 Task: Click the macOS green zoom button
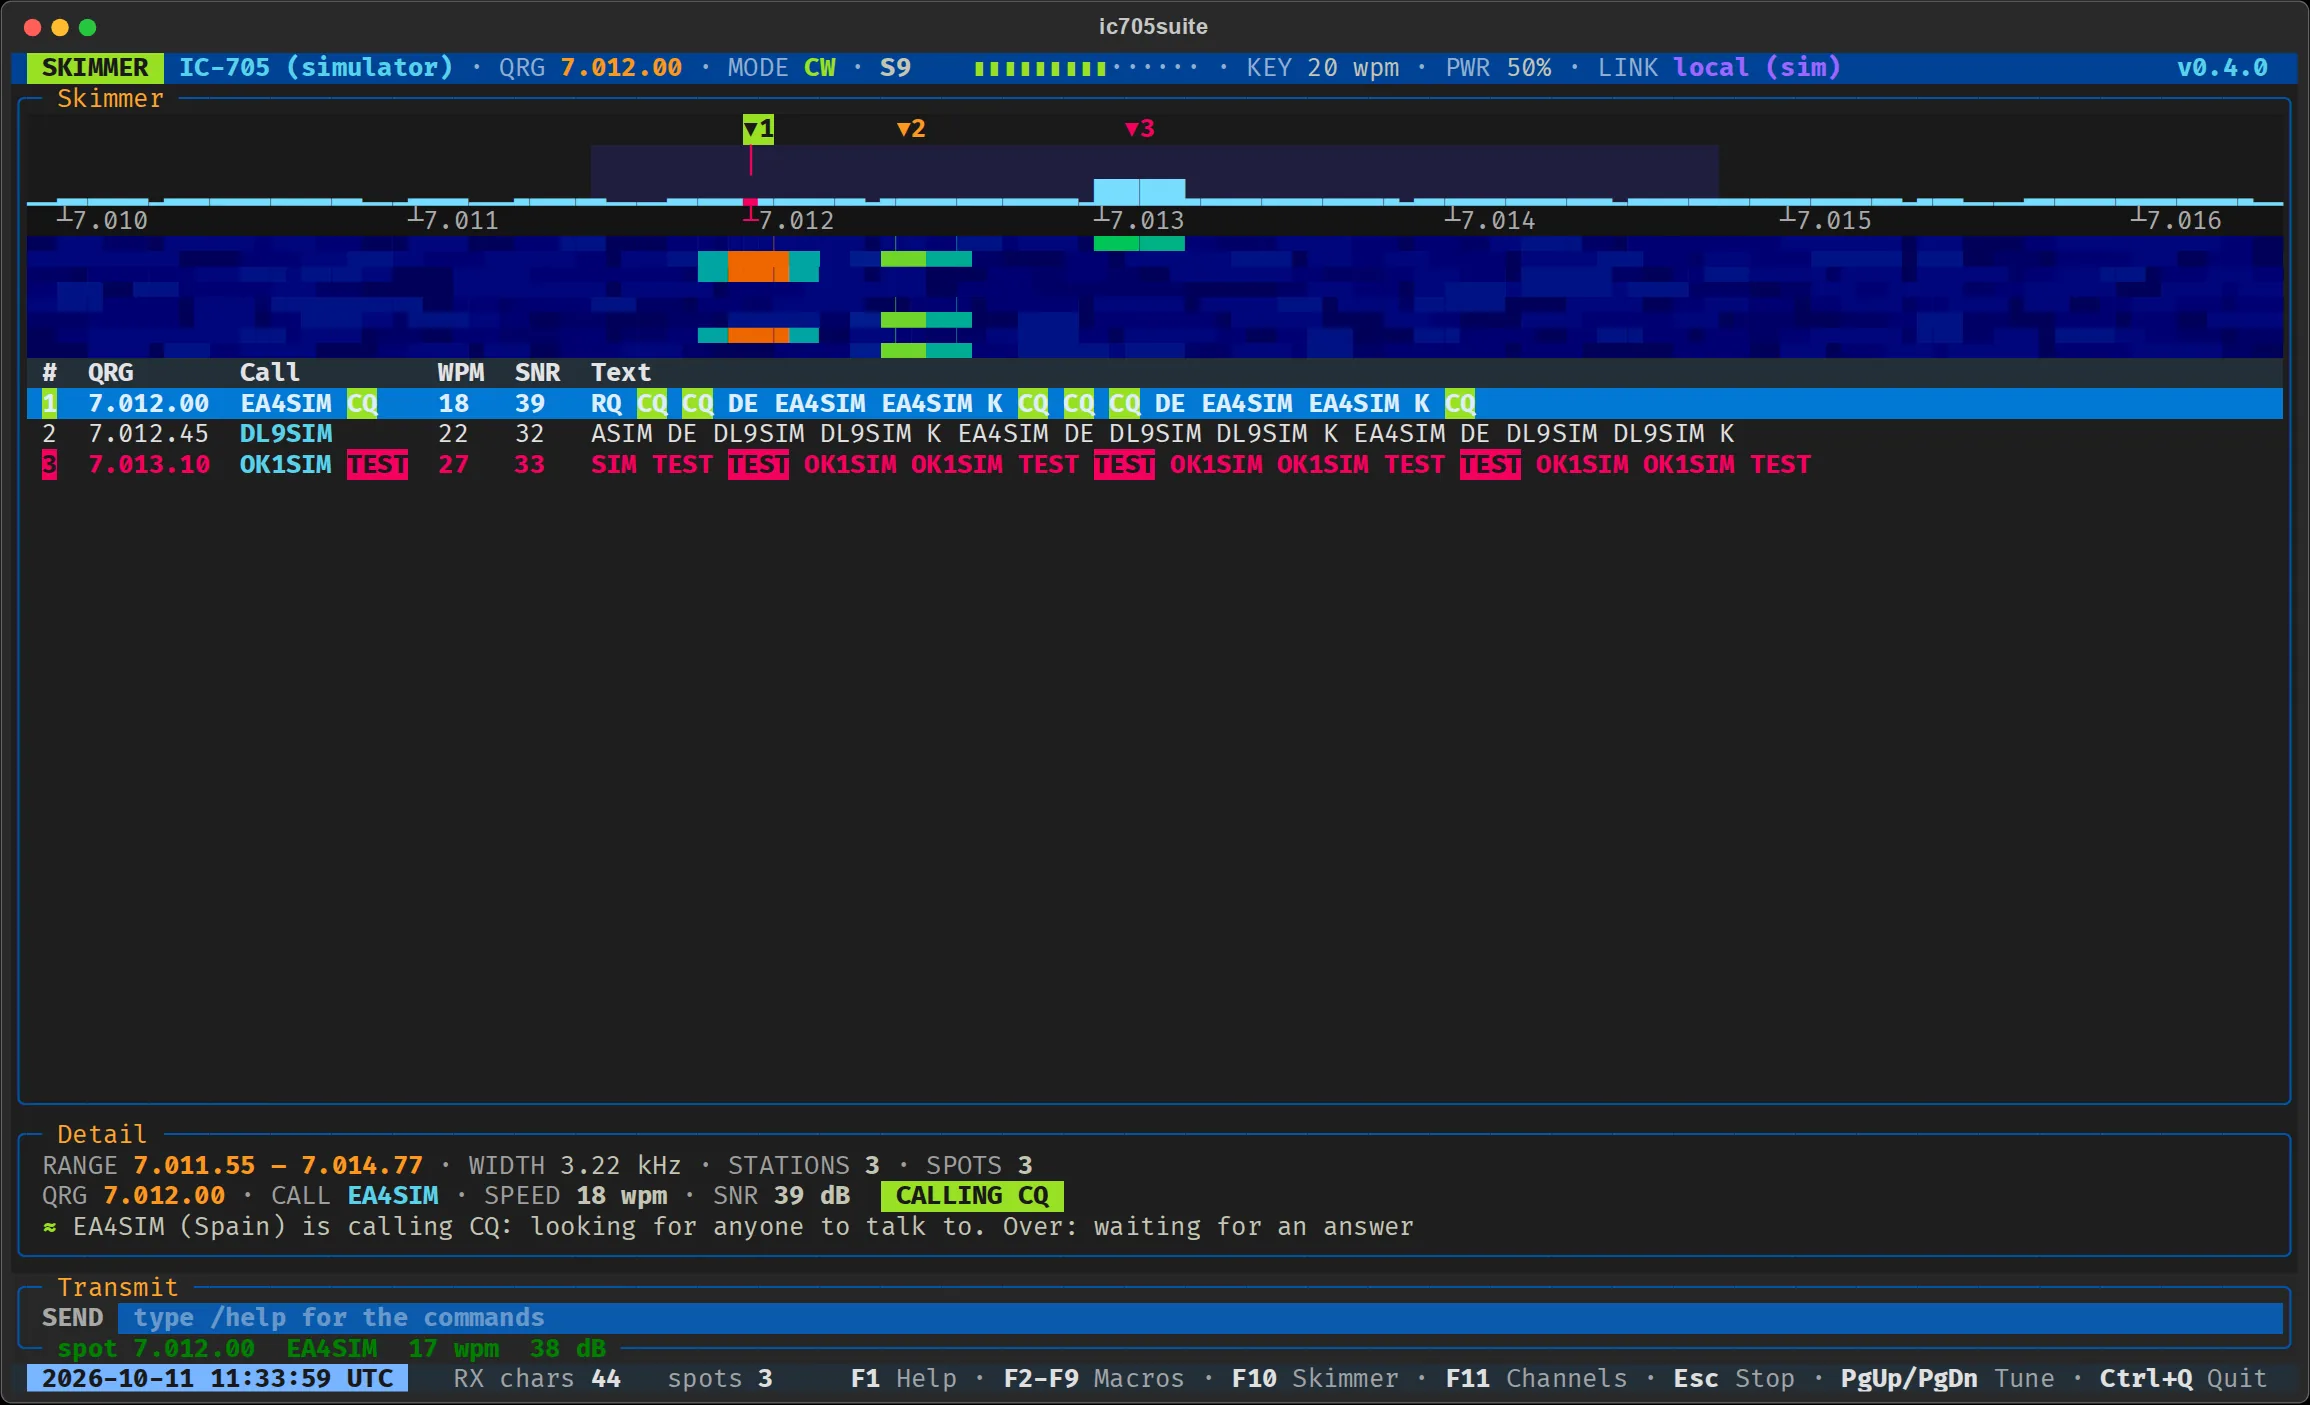pyautogui.click(x=88, y=27)
